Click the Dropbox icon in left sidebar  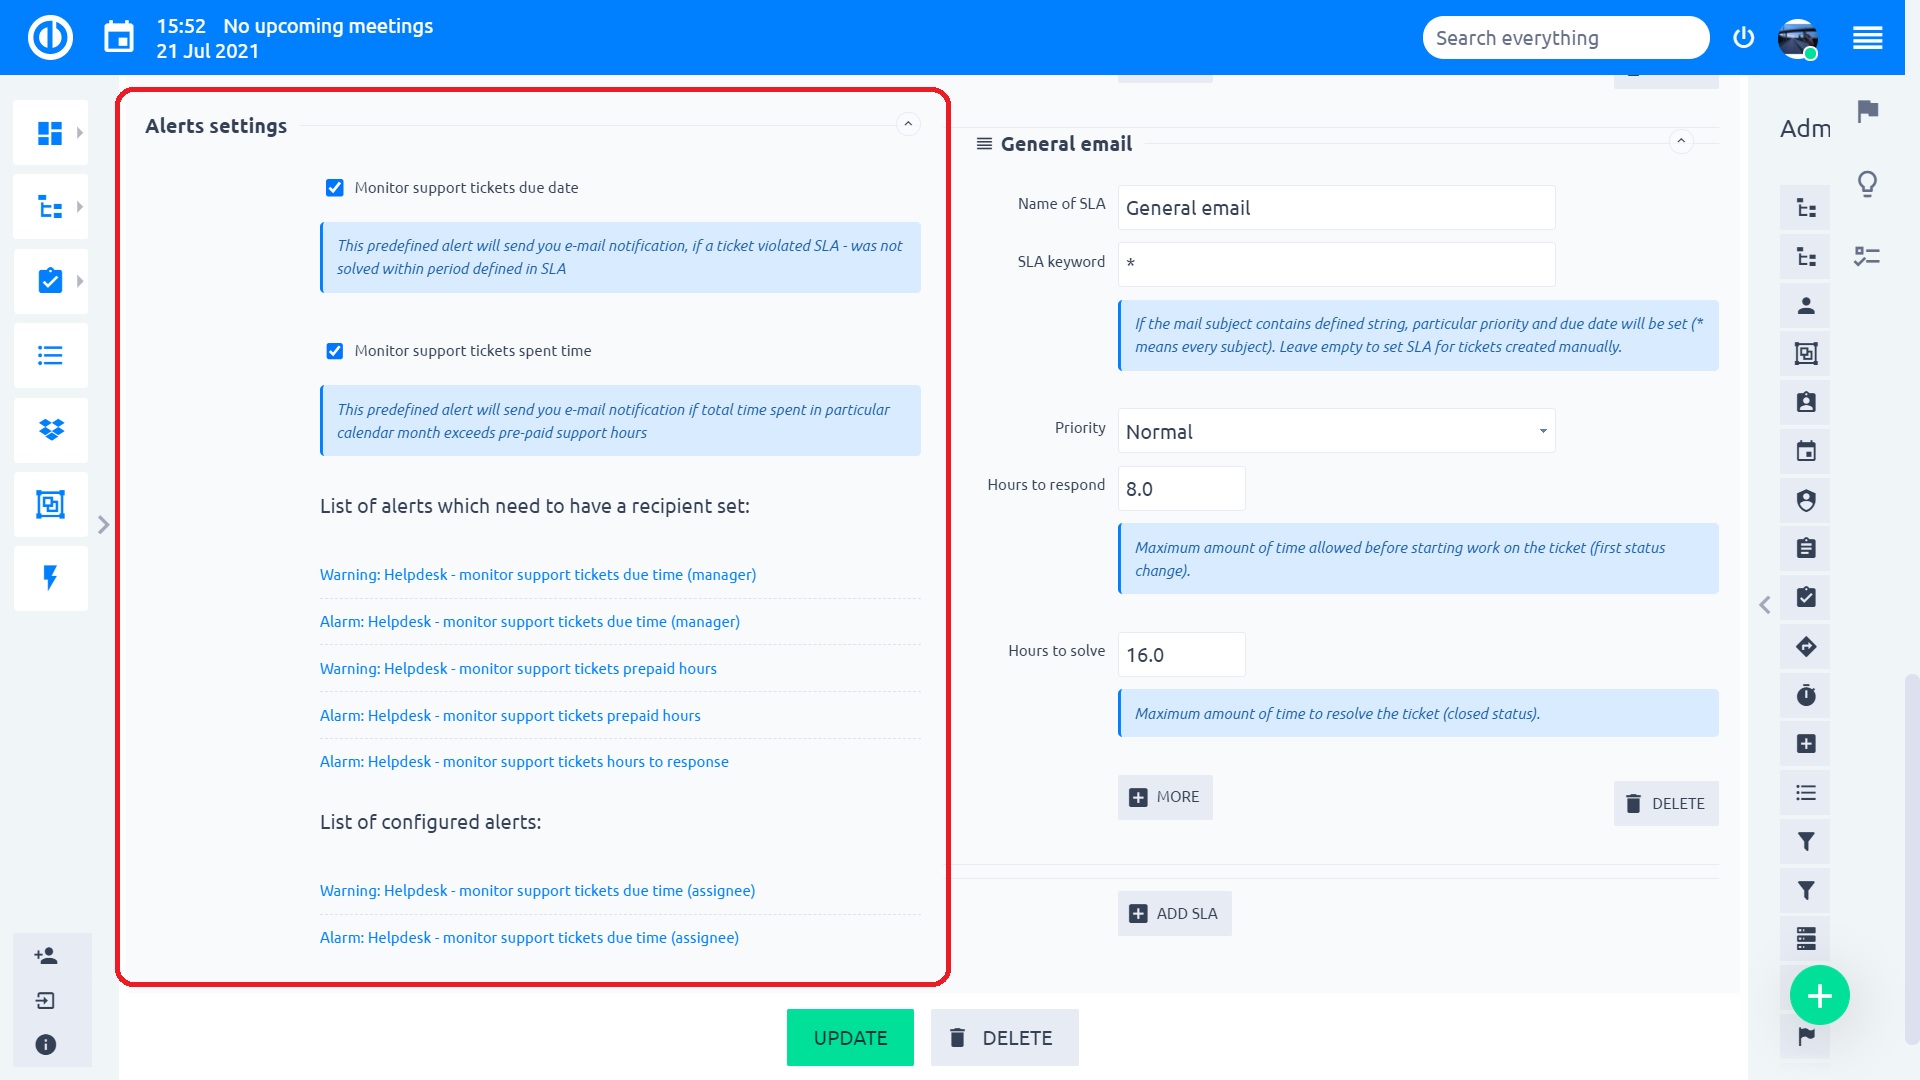(50, 430)
